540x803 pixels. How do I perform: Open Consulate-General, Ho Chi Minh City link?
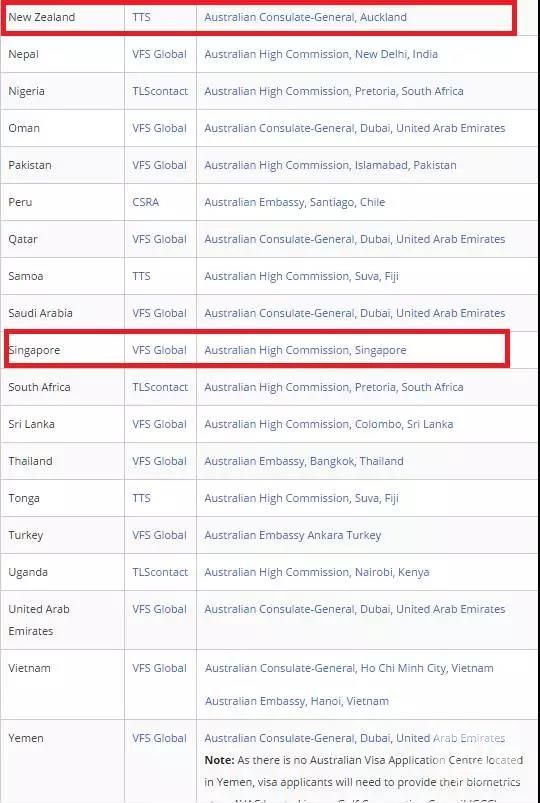click(349, 668)
